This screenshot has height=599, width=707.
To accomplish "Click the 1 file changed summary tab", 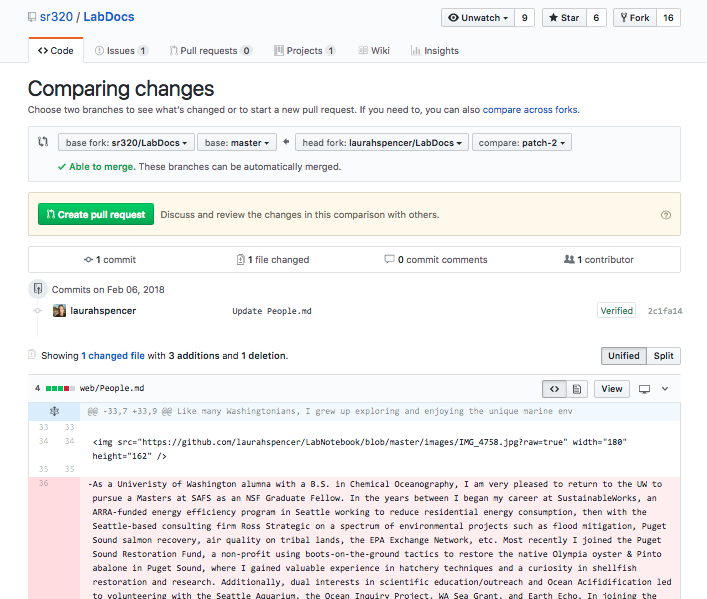I will (x=273, y=259).
